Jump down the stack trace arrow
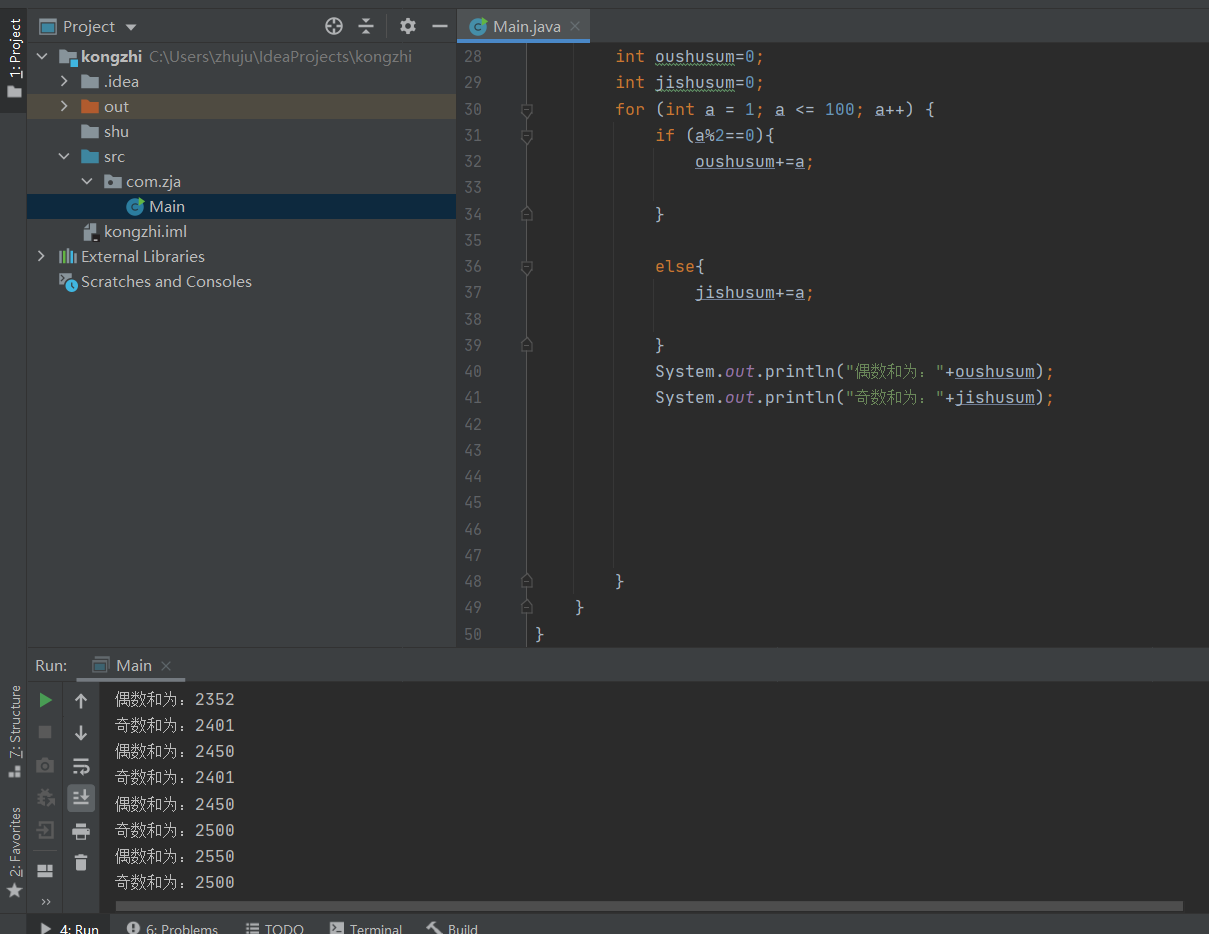Screen dimensions: 1209x934 81,732
